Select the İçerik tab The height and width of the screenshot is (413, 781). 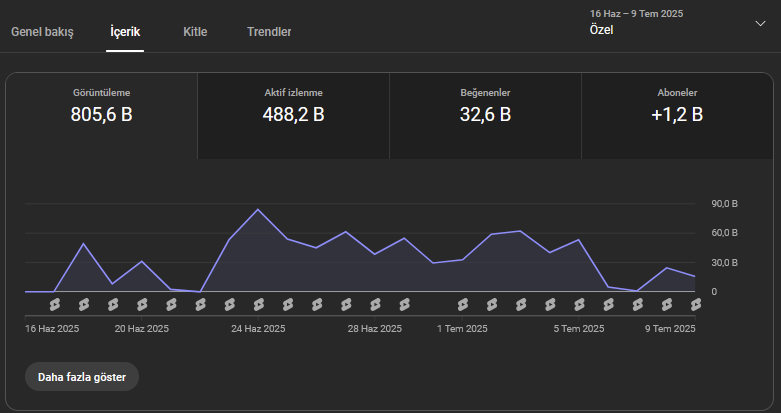(125, 32)
